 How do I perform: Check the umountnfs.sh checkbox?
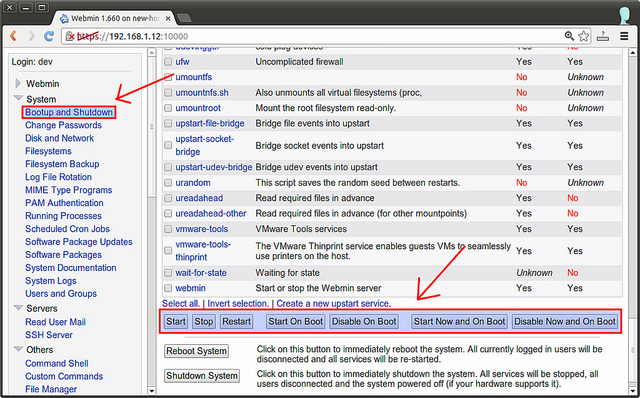pos(168,93)
